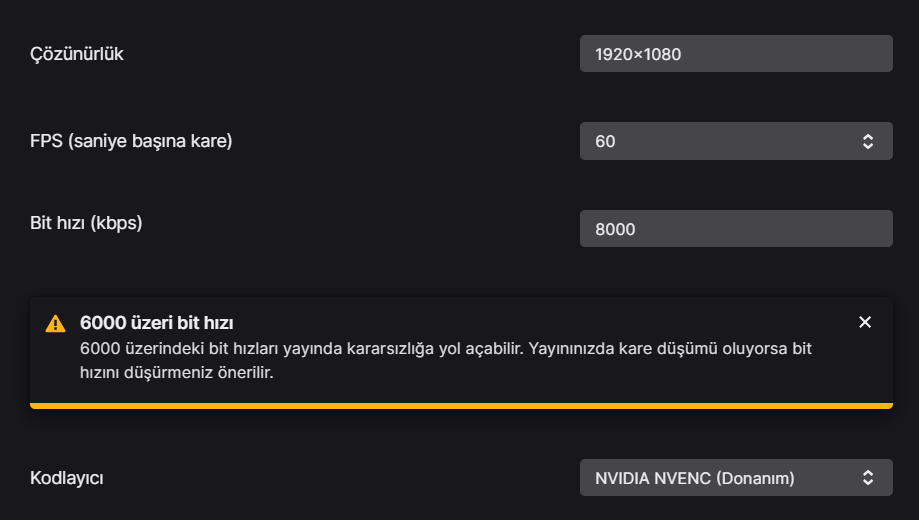Click the orange bar under the warning
This screenshot has height=520, width=919.
tap(460, 405)
